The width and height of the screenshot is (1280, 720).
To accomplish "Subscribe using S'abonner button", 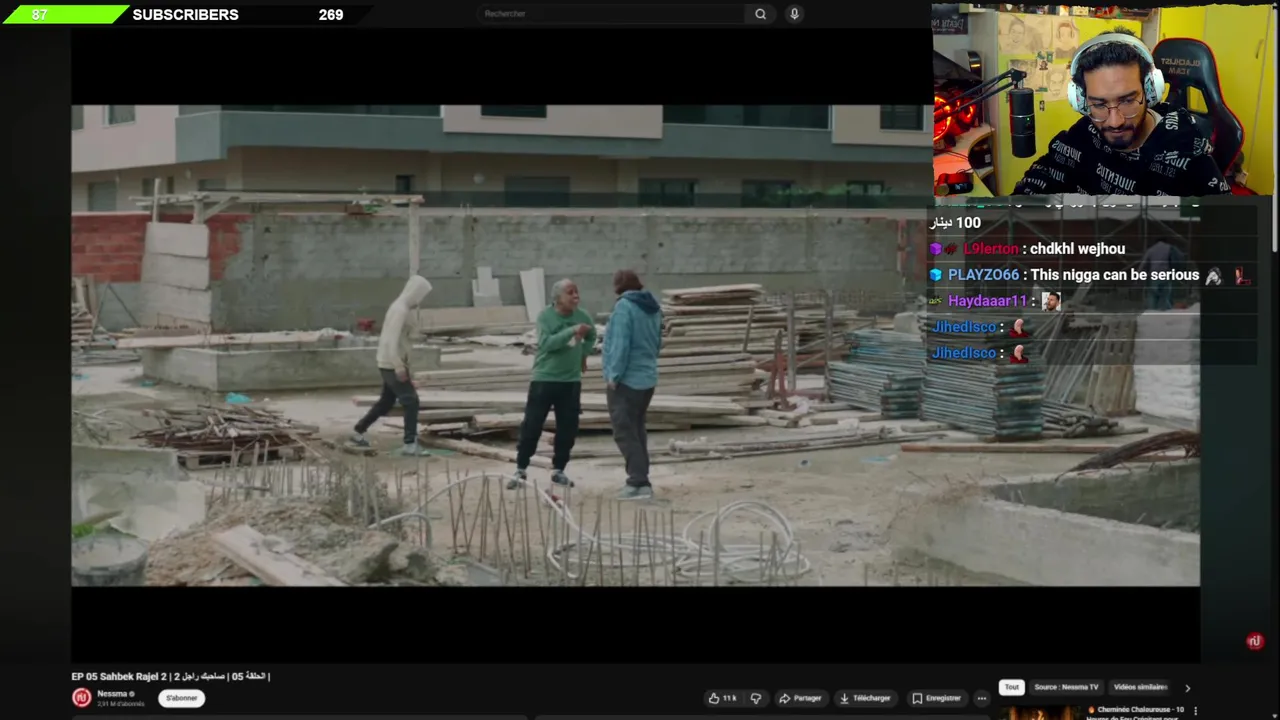I will [181, 698].
